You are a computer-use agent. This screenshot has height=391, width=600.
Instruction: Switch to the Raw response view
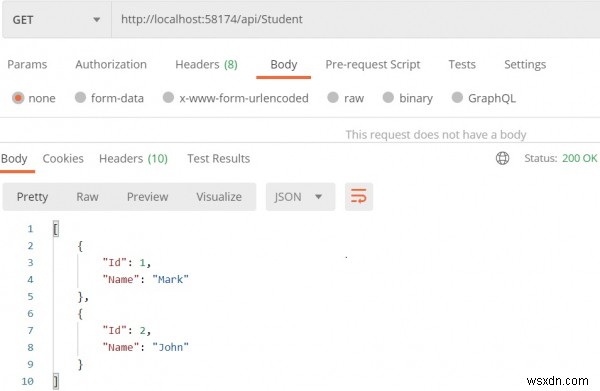[x=87, y=197]
